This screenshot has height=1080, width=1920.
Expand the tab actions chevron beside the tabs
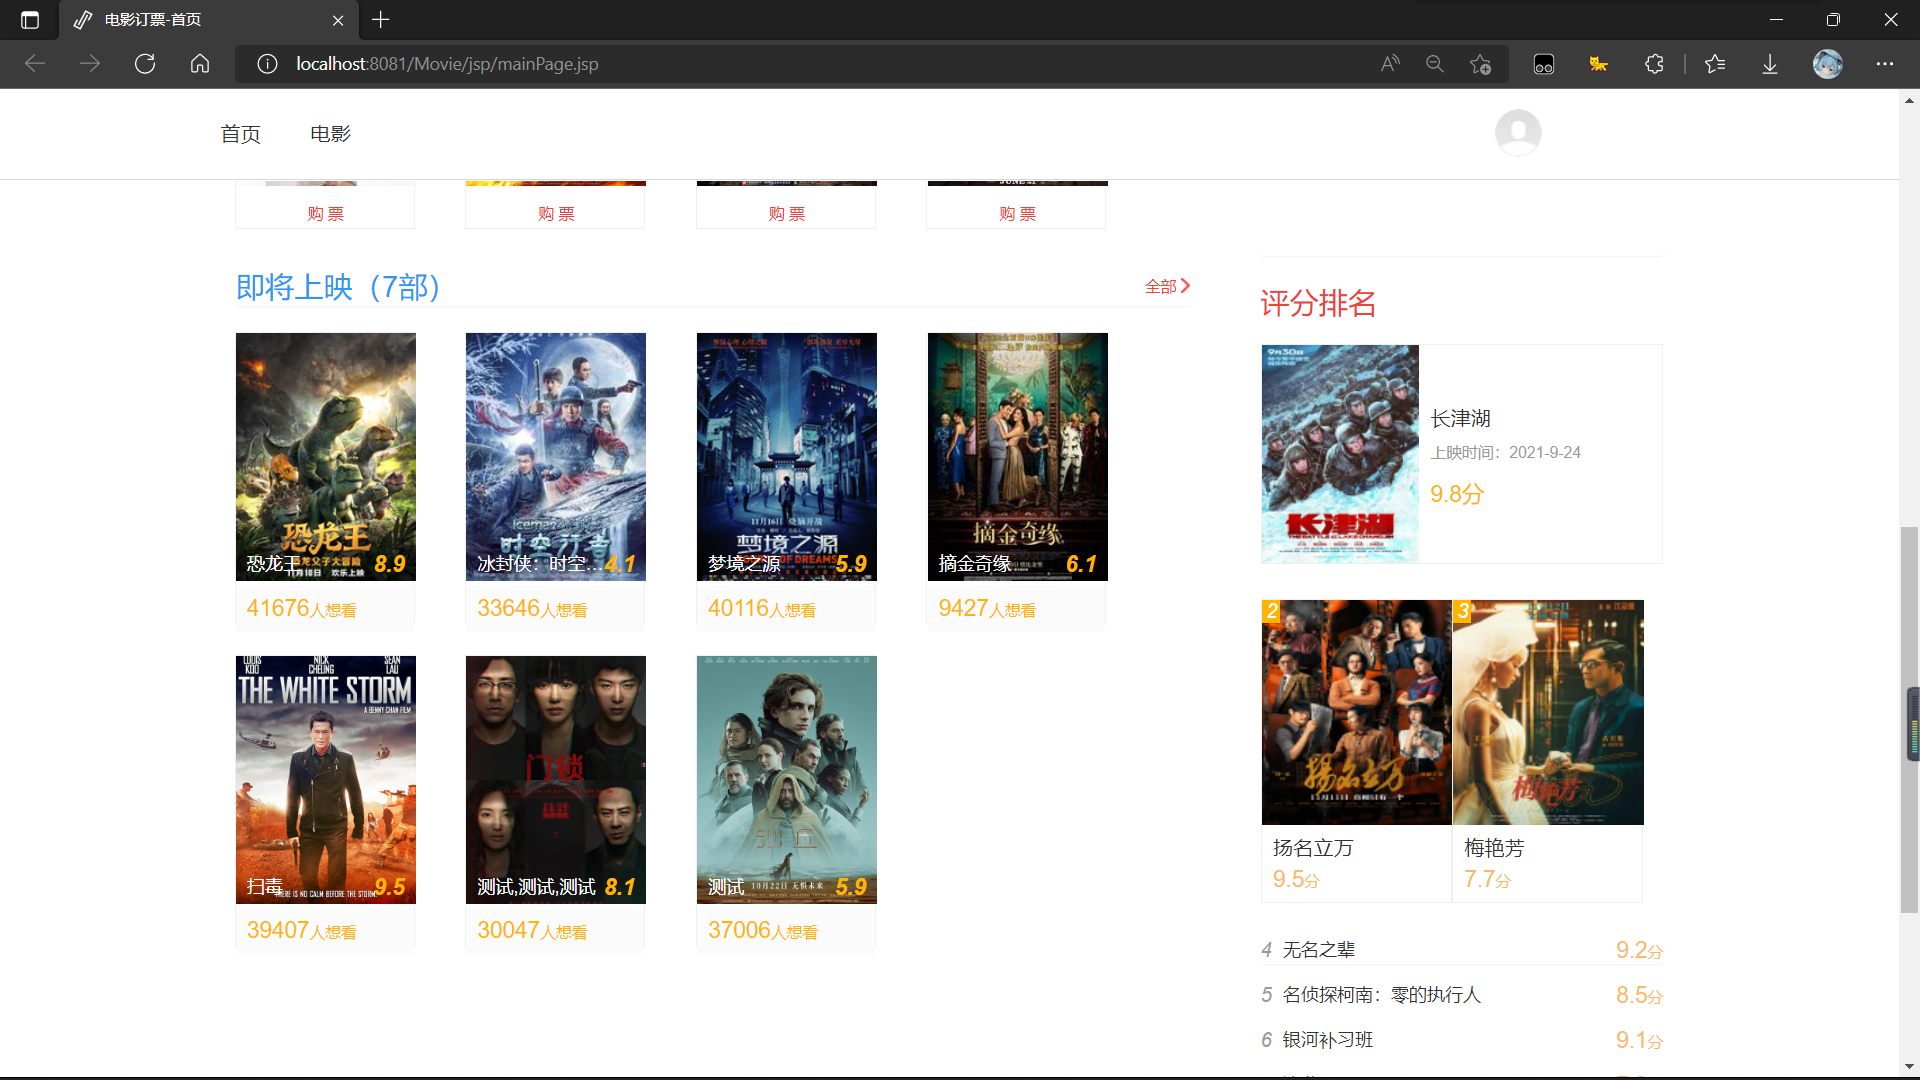30,20
